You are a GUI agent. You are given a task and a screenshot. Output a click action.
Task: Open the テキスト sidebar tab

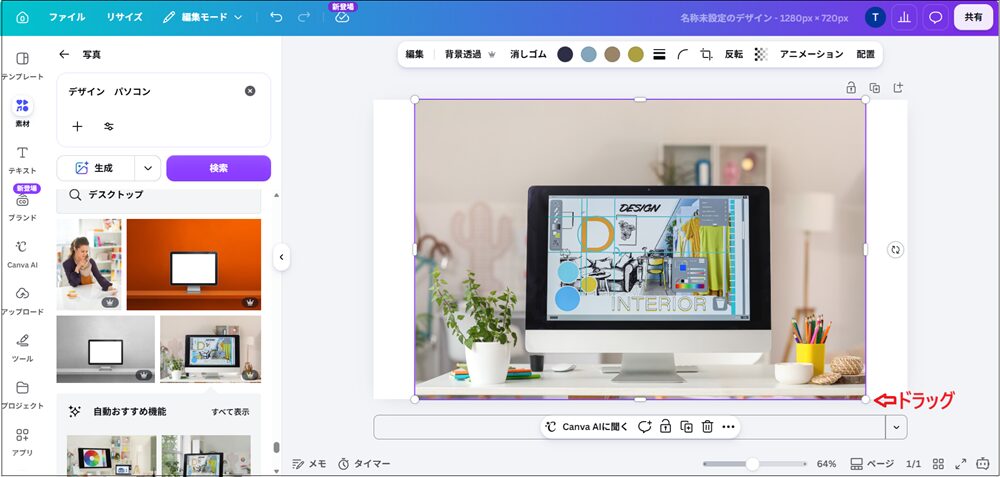(22, 160)
